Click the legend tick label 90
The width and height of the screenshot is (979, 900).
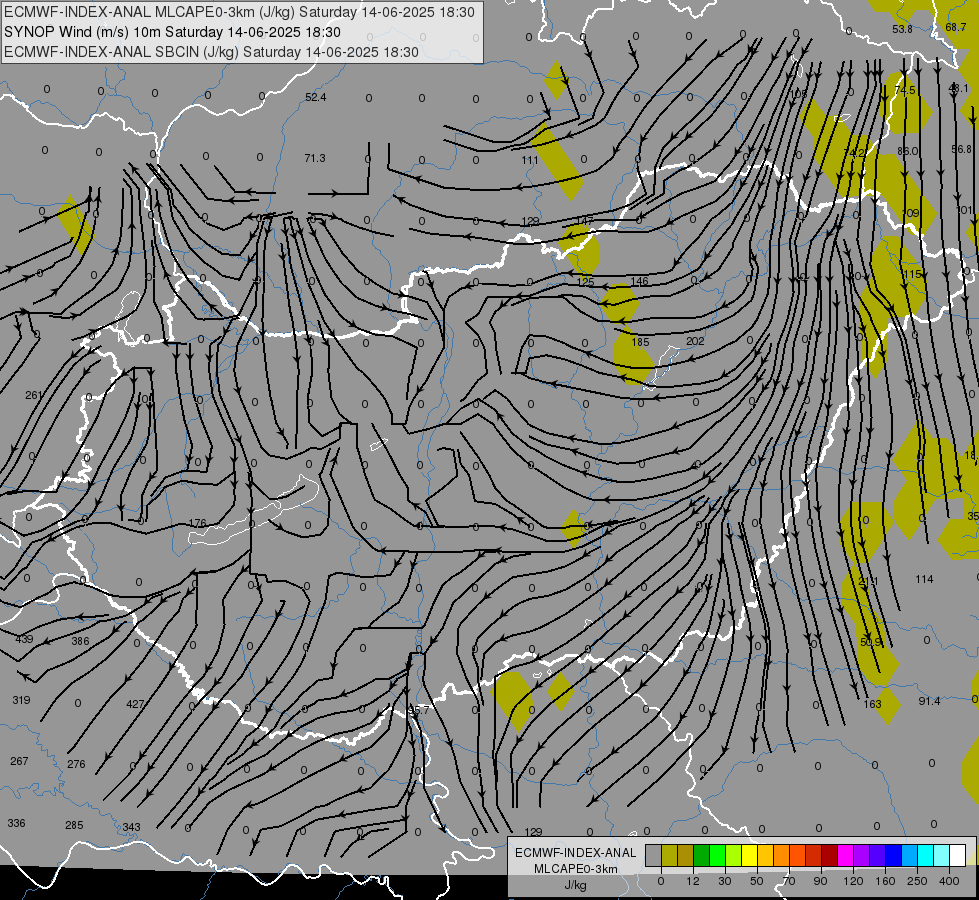point(820,881)
